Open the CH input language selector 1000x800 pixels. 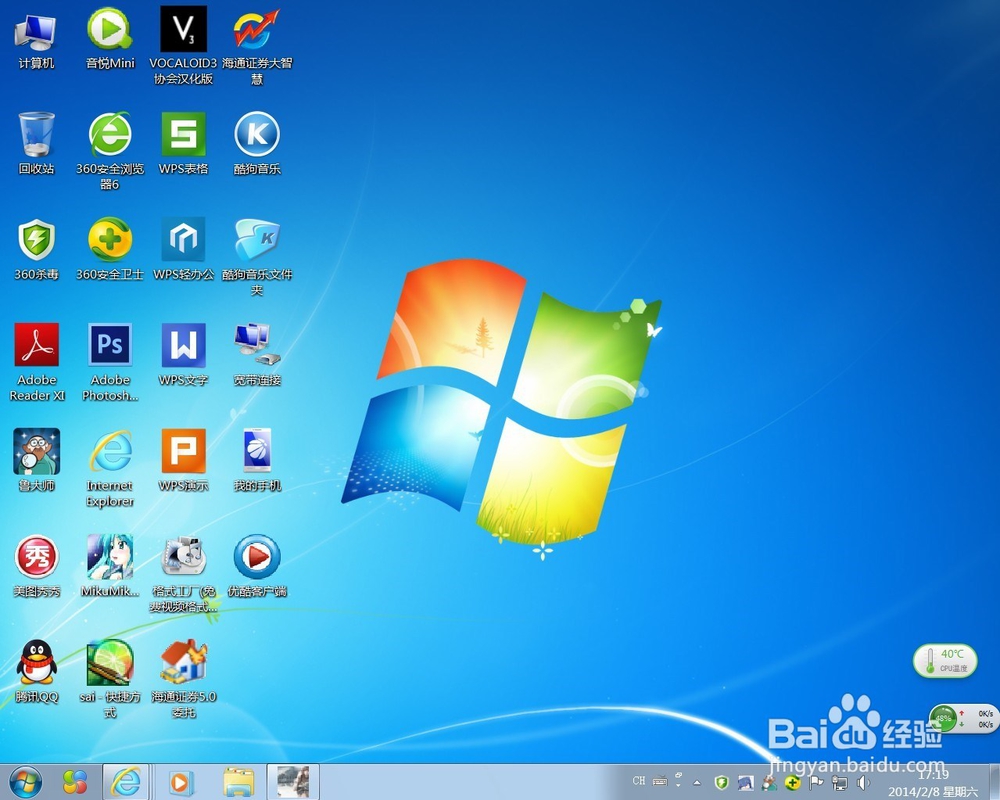[638, 783]
